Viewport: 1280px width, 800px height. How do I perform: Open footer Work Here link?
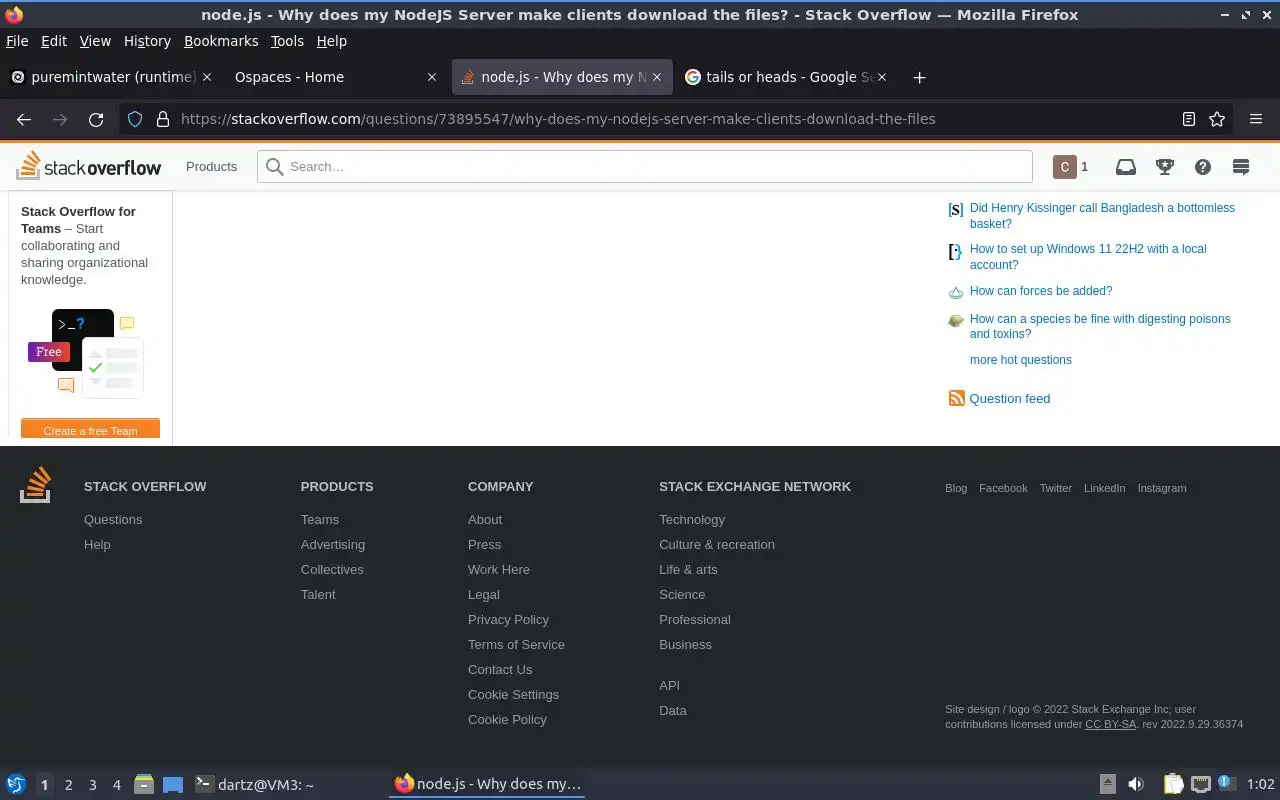[x=499, y=569]
